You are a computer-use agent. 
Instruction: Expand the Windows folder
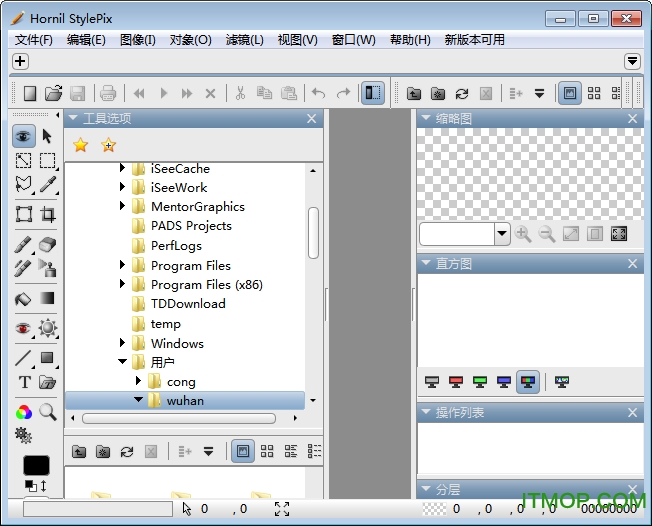coord(122,342)
